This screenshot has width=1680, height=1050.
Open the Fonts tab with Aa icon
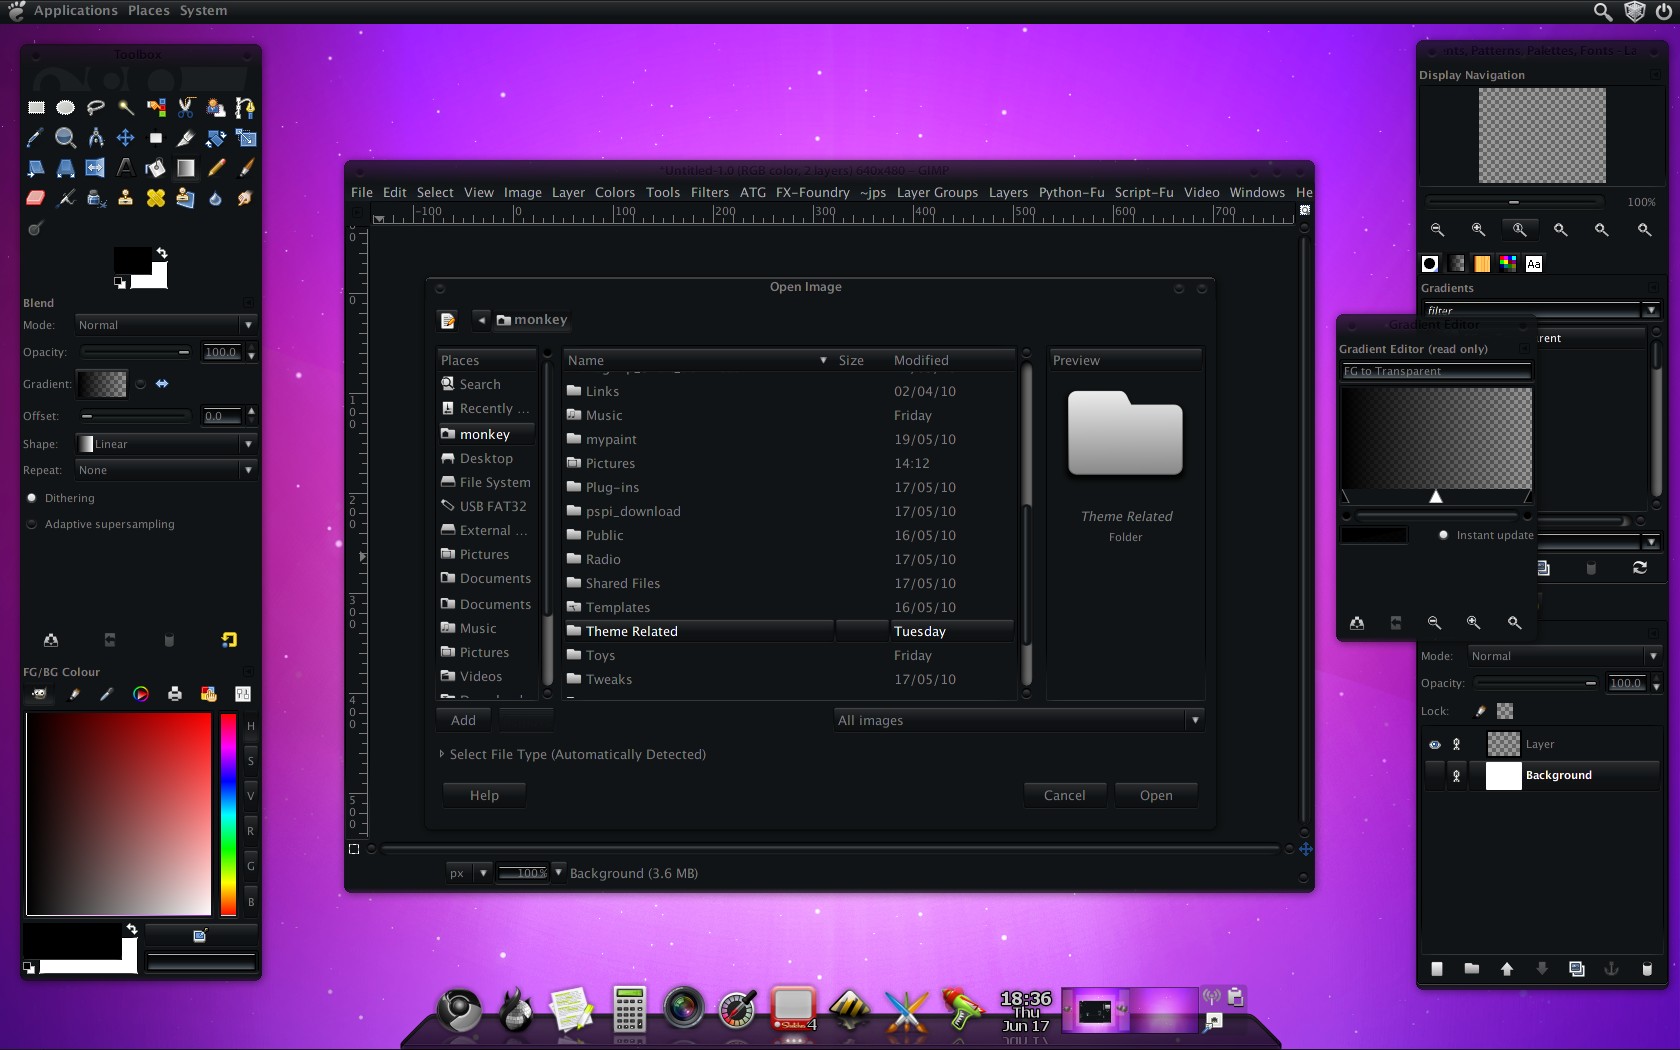(1534, 264)
